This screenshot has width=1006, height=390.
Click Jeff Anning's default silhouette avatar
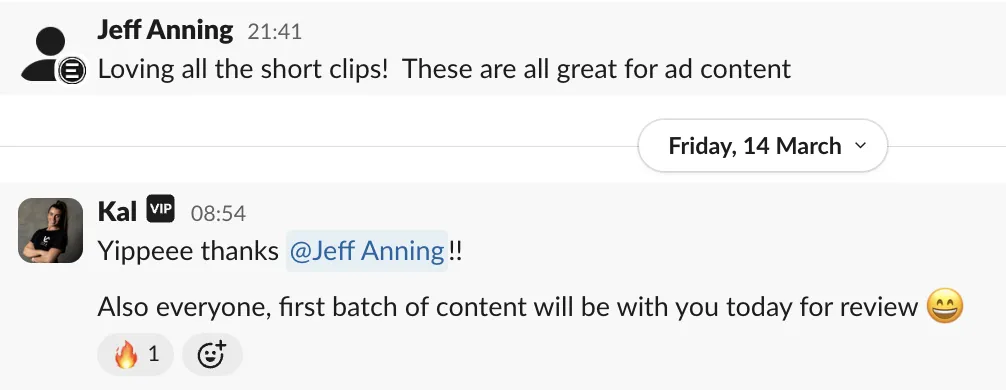pyautogui.click(x=46, y=53)
